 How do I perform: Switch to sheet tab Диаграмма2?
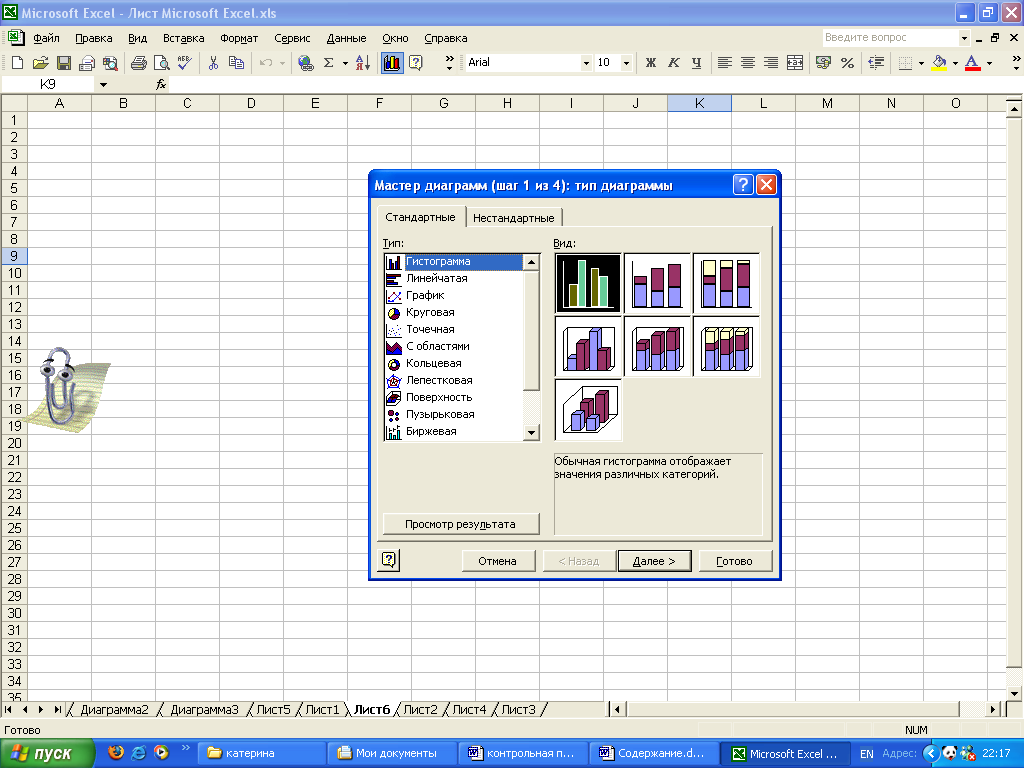tap(114, 709)
